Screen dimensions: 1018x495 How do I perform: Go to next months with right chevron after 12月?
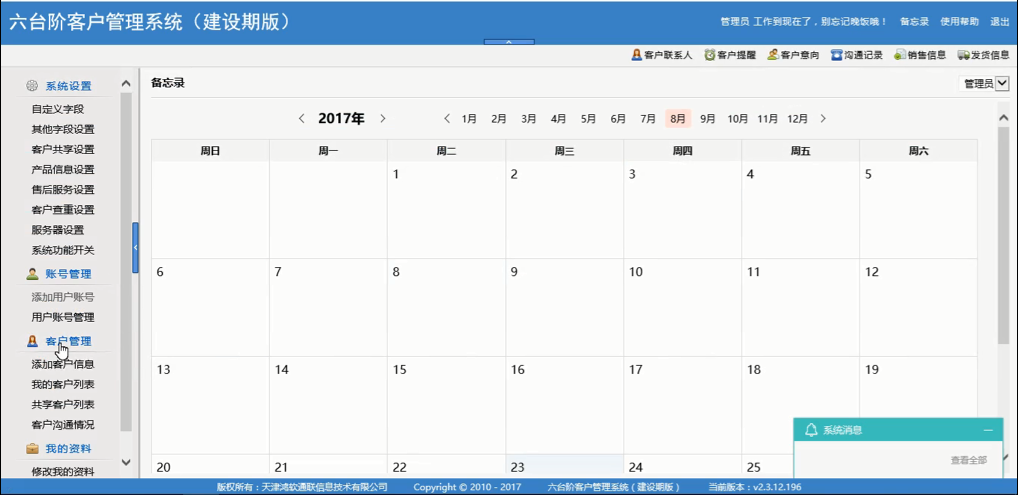tap(823, 118)
